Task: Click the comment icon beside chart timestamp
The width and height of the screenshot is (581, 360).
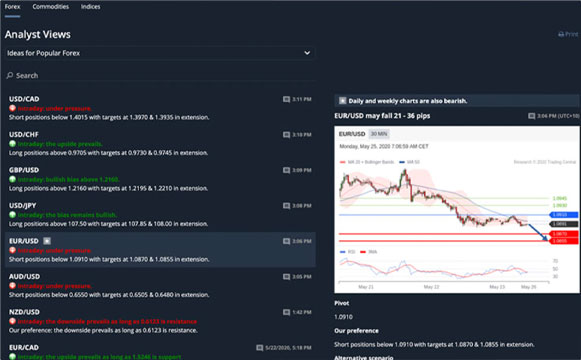Action: 531,116
